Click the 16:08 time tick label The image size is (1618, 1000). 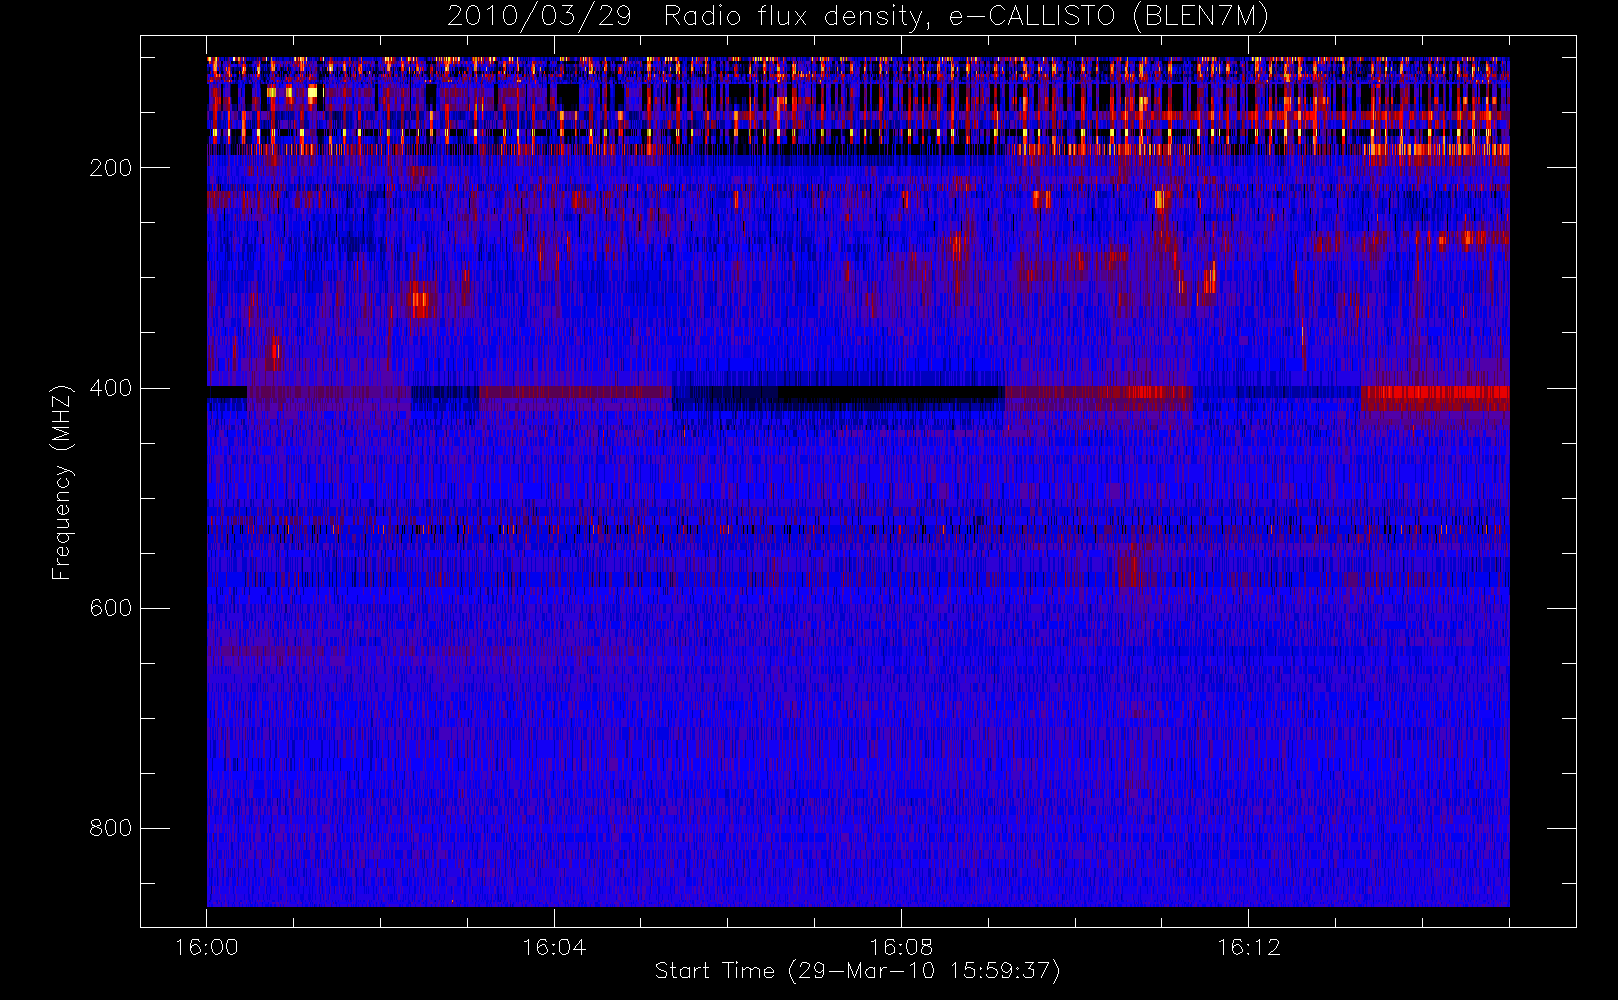pos(901,947)
